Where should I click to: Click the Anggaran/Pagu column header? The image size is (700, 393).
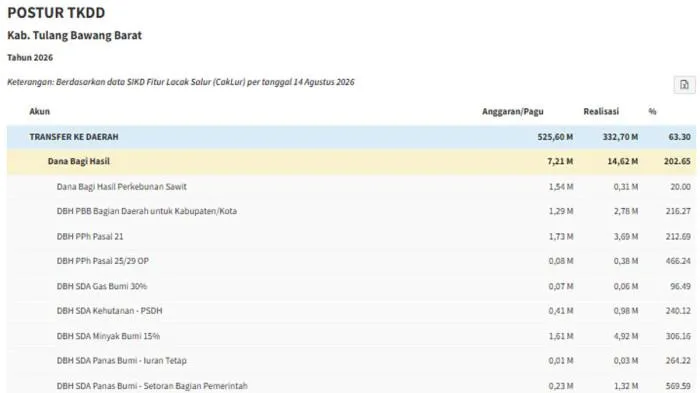(x=512, y=112)
